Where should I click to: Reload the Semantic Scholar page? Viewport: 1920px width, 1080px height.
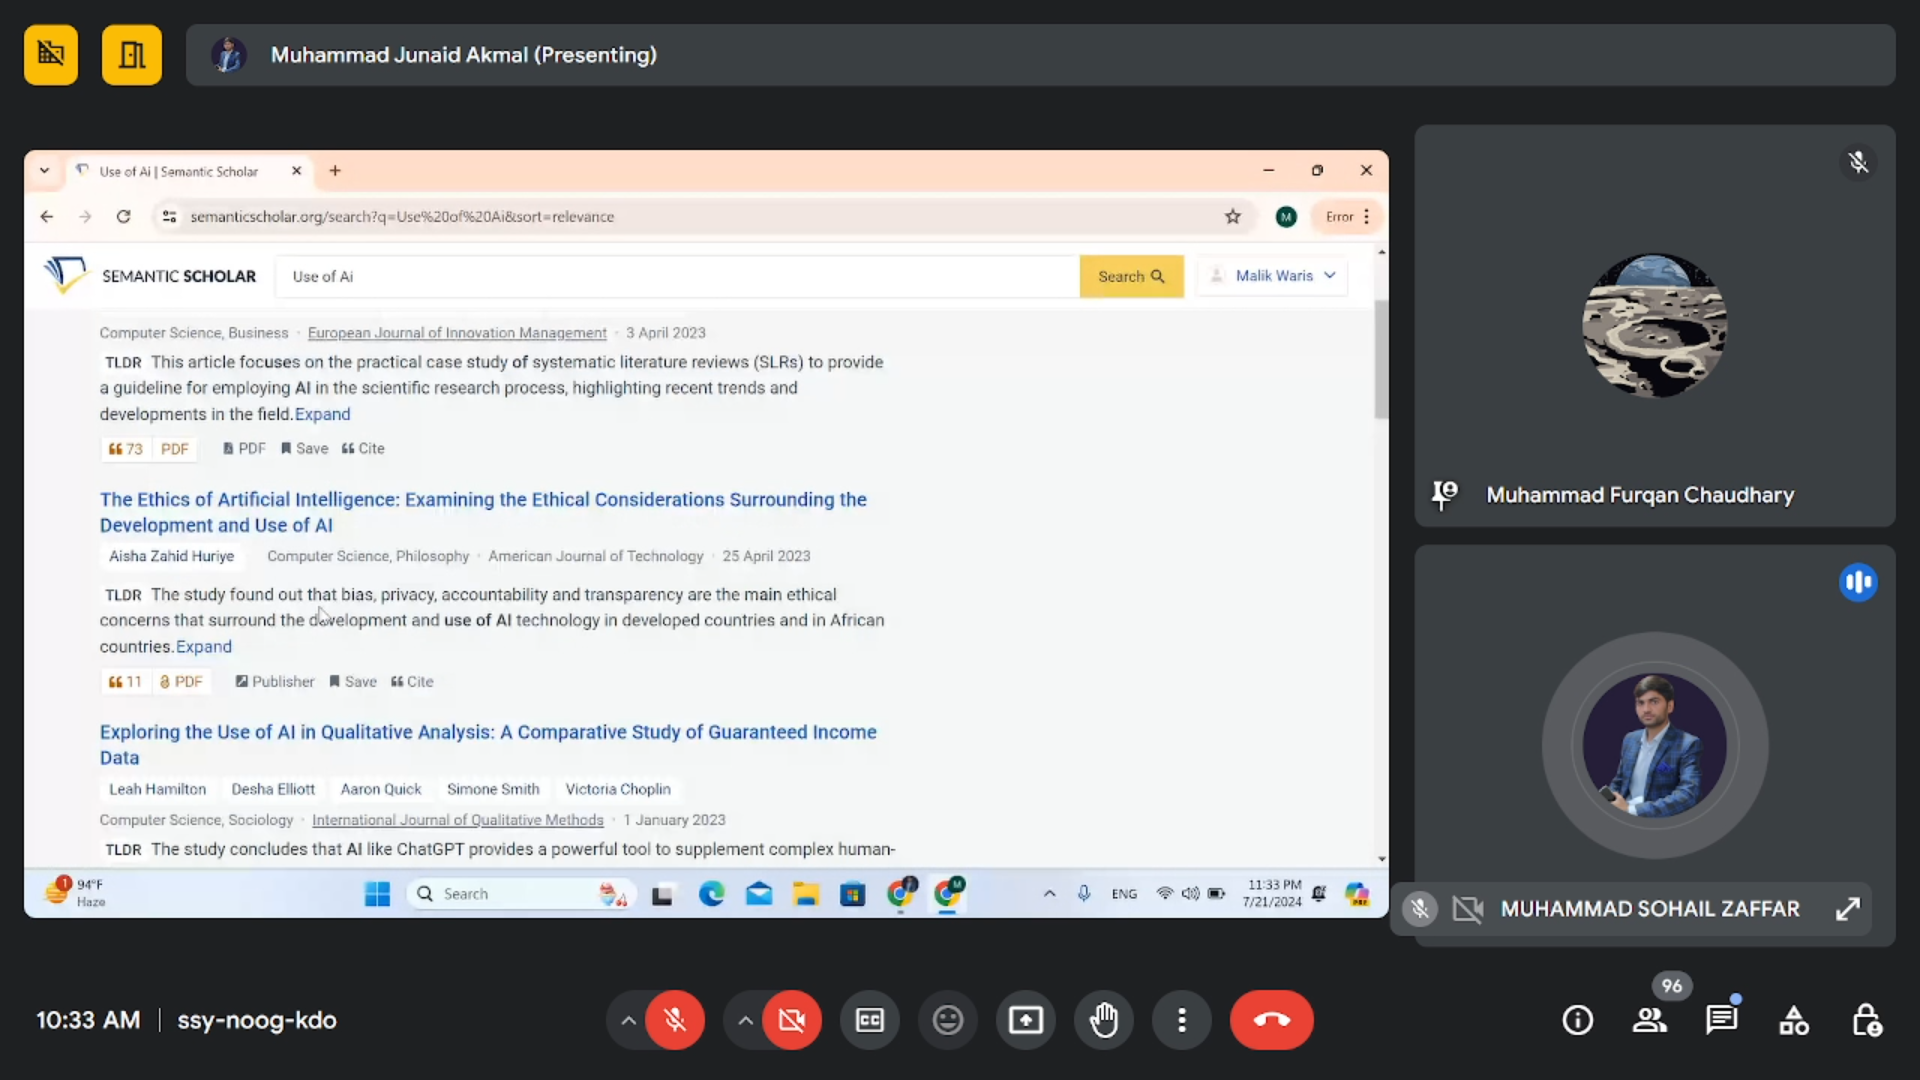(123, 216)
